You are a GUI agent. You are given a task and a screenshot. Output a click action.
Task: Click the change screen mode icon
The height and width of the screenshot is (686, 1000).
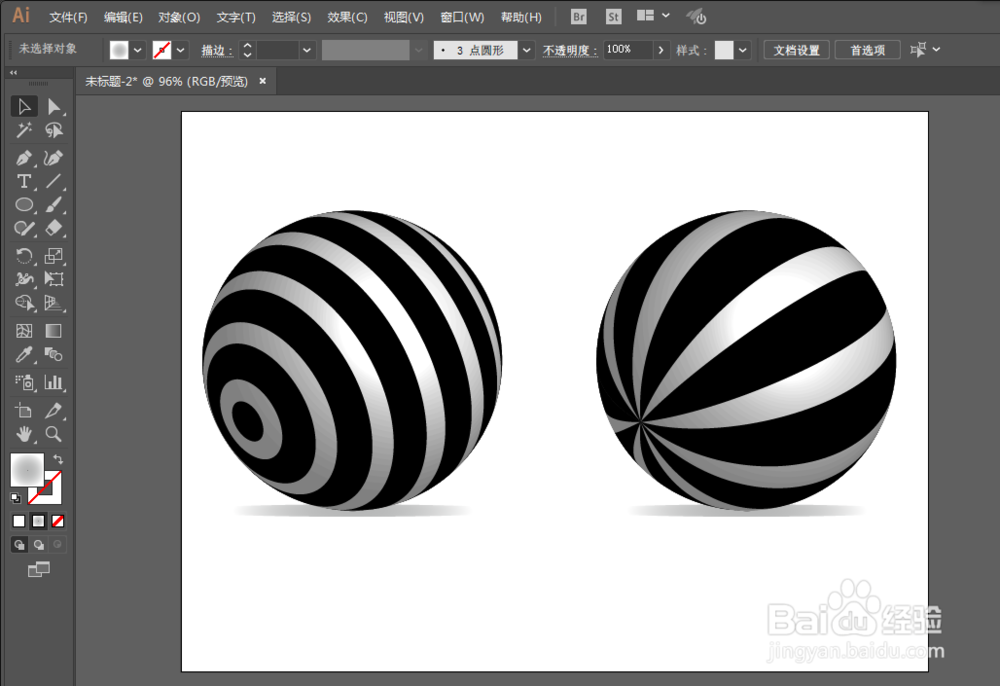39,569
